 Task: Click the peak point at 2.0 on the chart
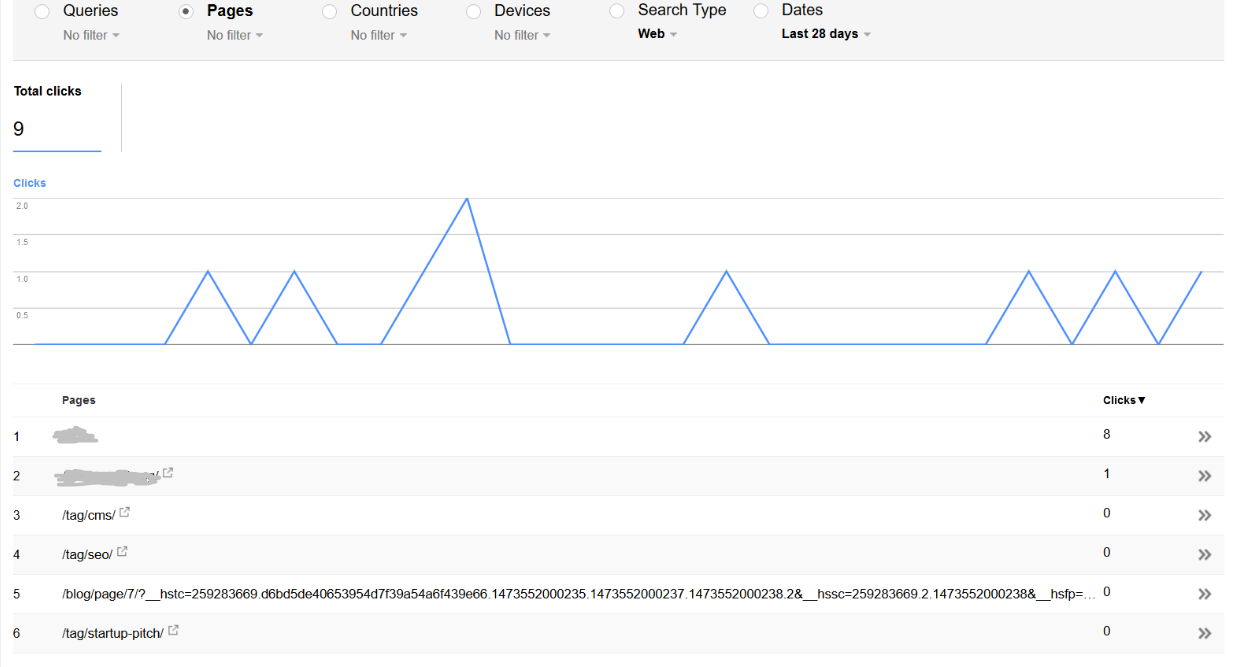(467, 199)
